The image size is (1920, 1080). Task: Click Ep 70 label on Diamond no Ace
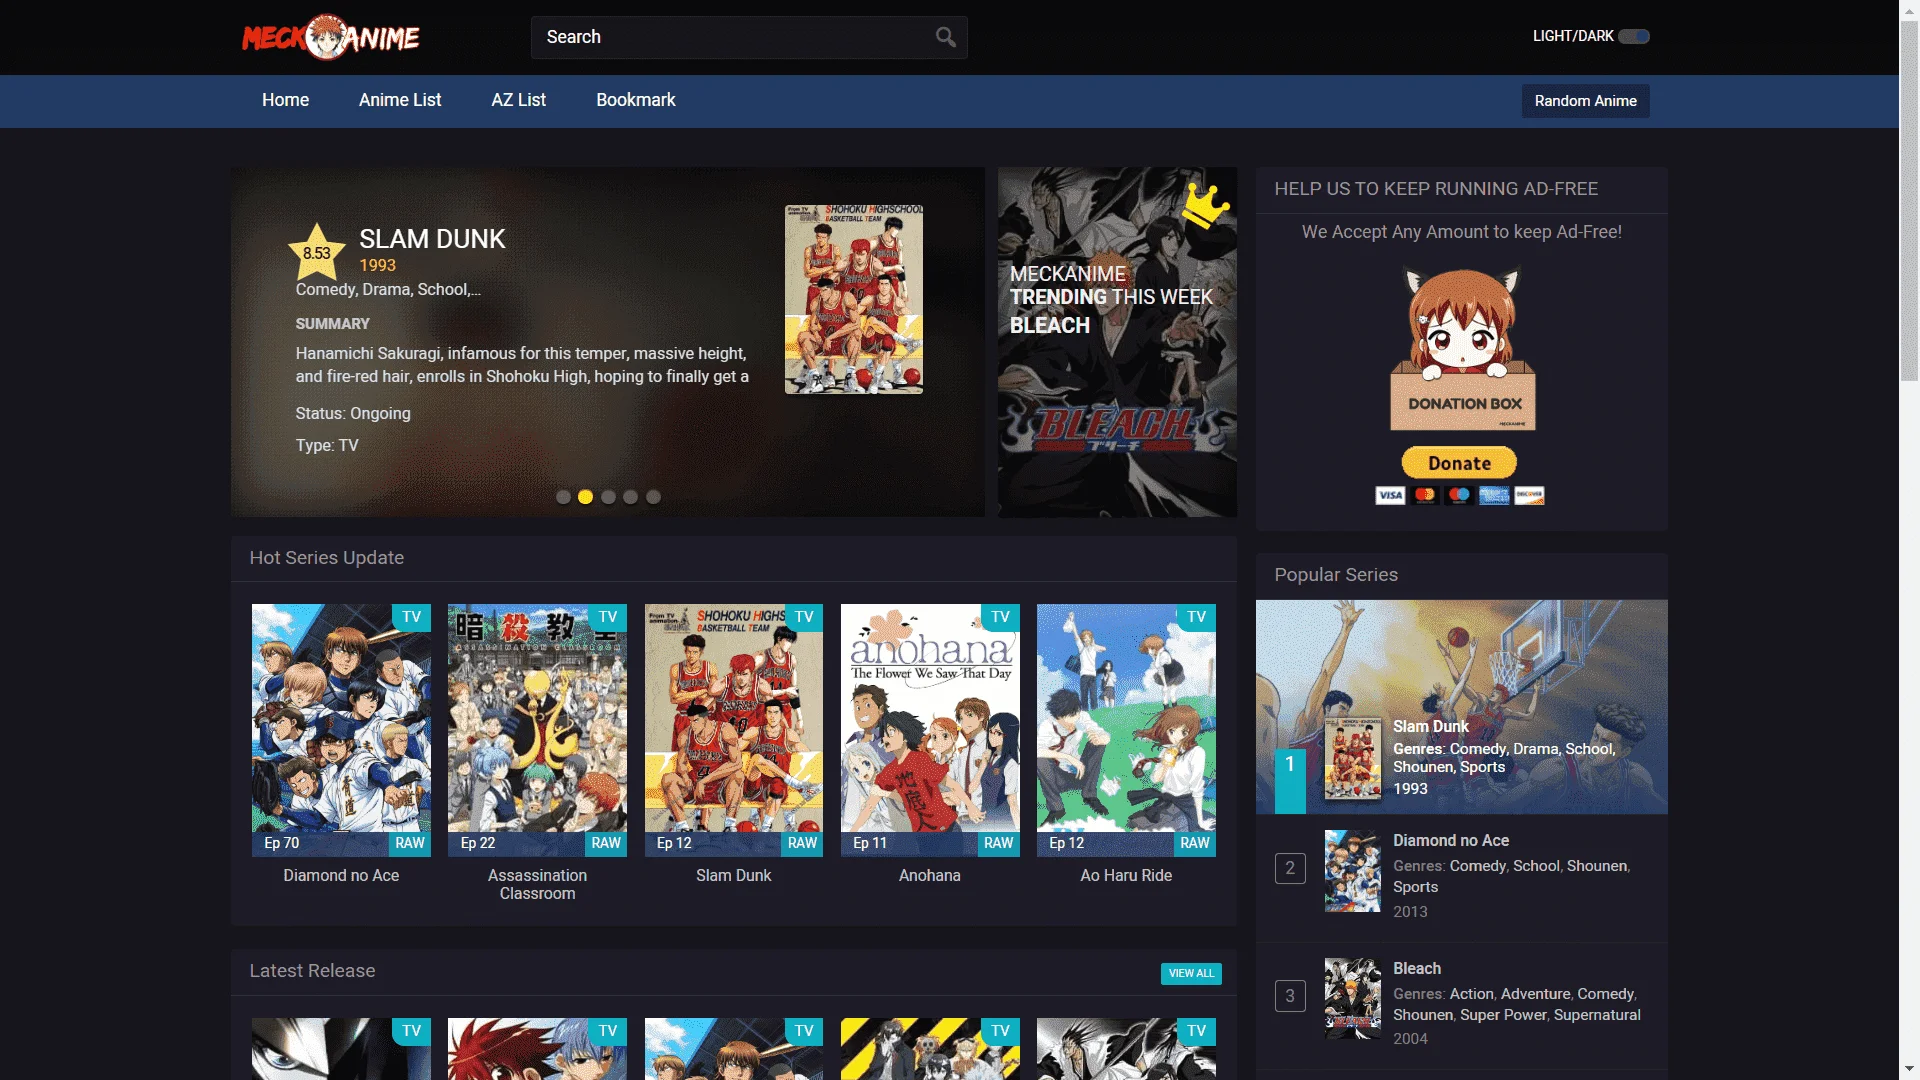[282, 843]
